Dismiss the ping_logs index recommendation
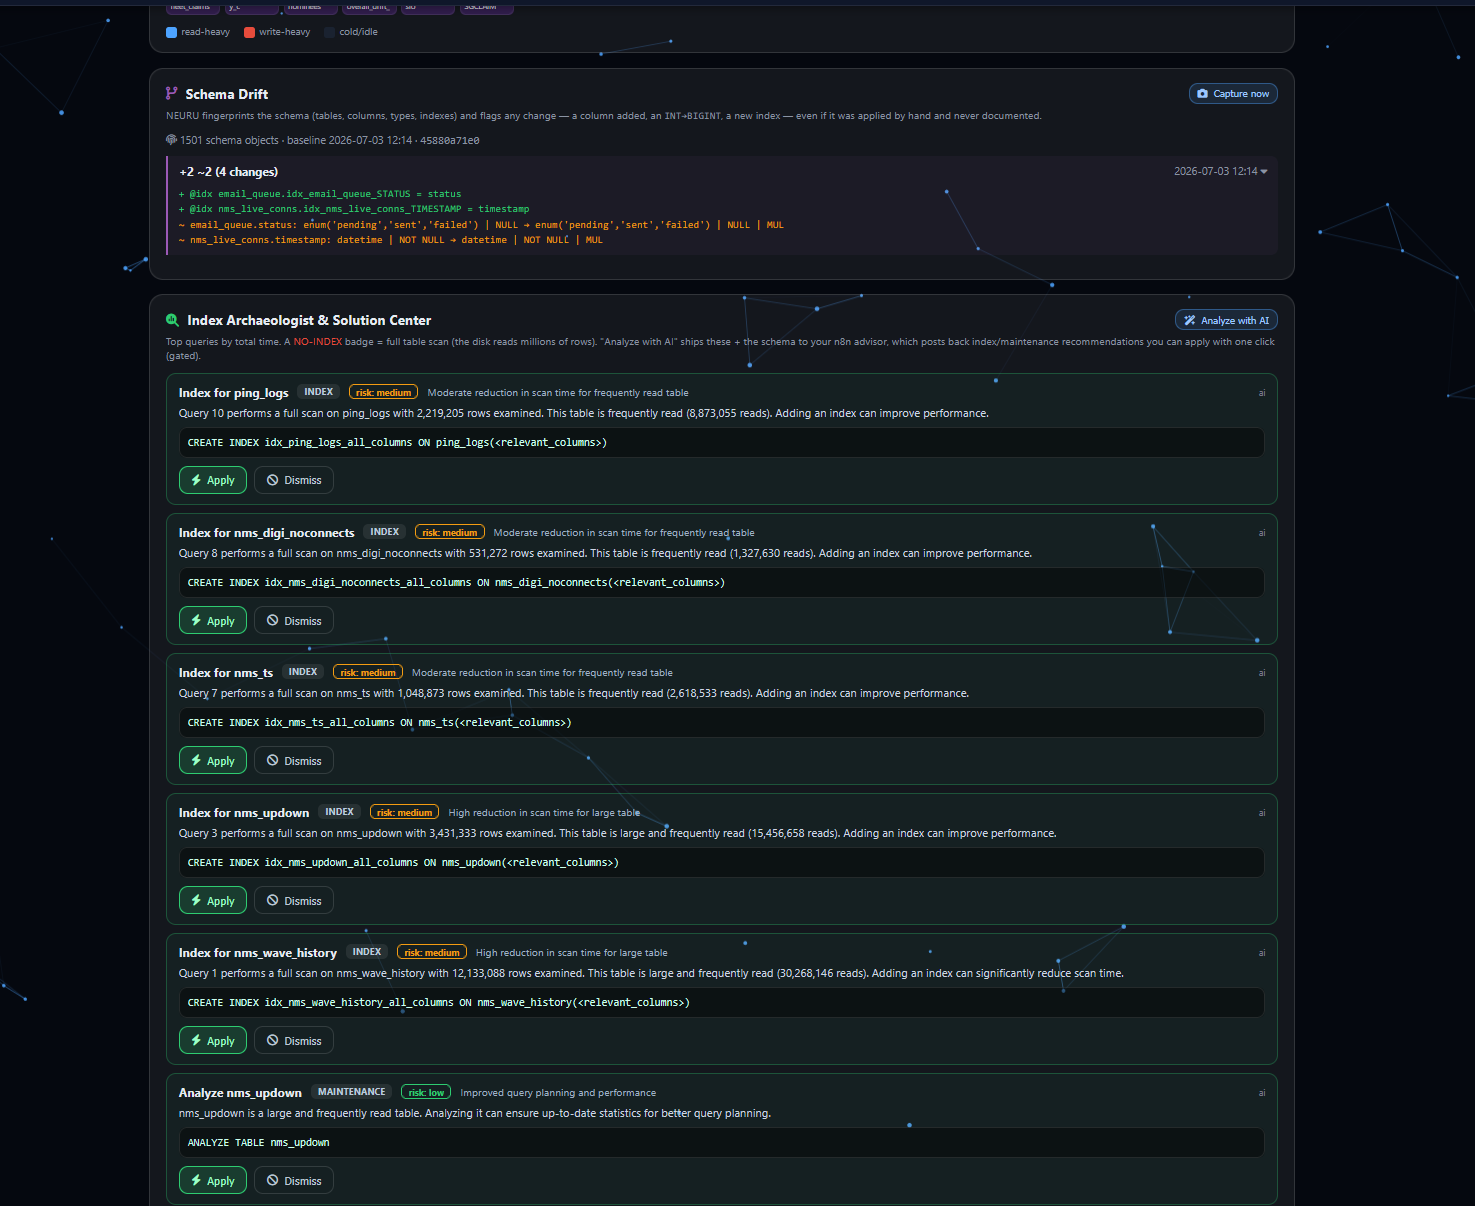 click(x=294, y=480)
